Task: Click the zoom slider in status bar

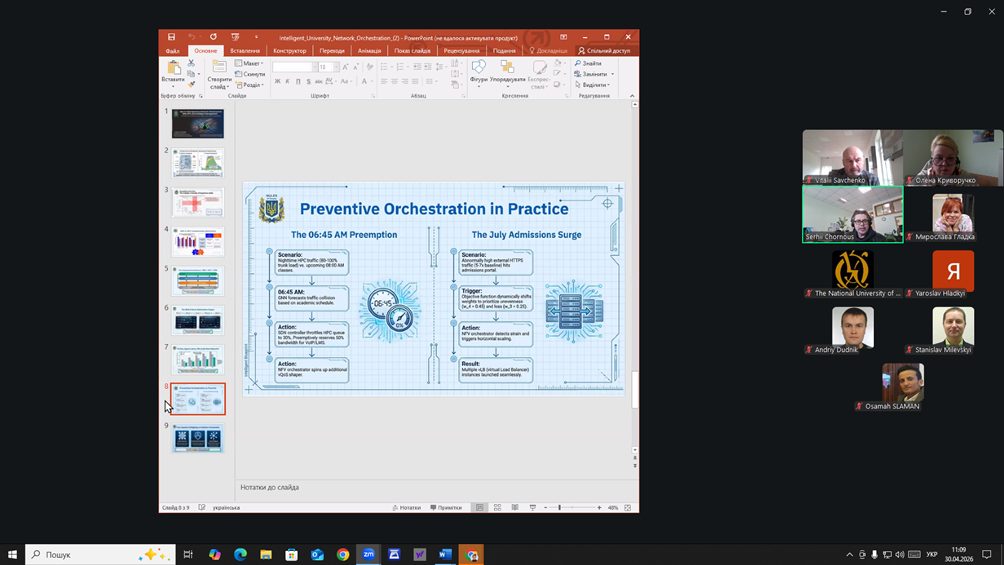Action: 572,507
